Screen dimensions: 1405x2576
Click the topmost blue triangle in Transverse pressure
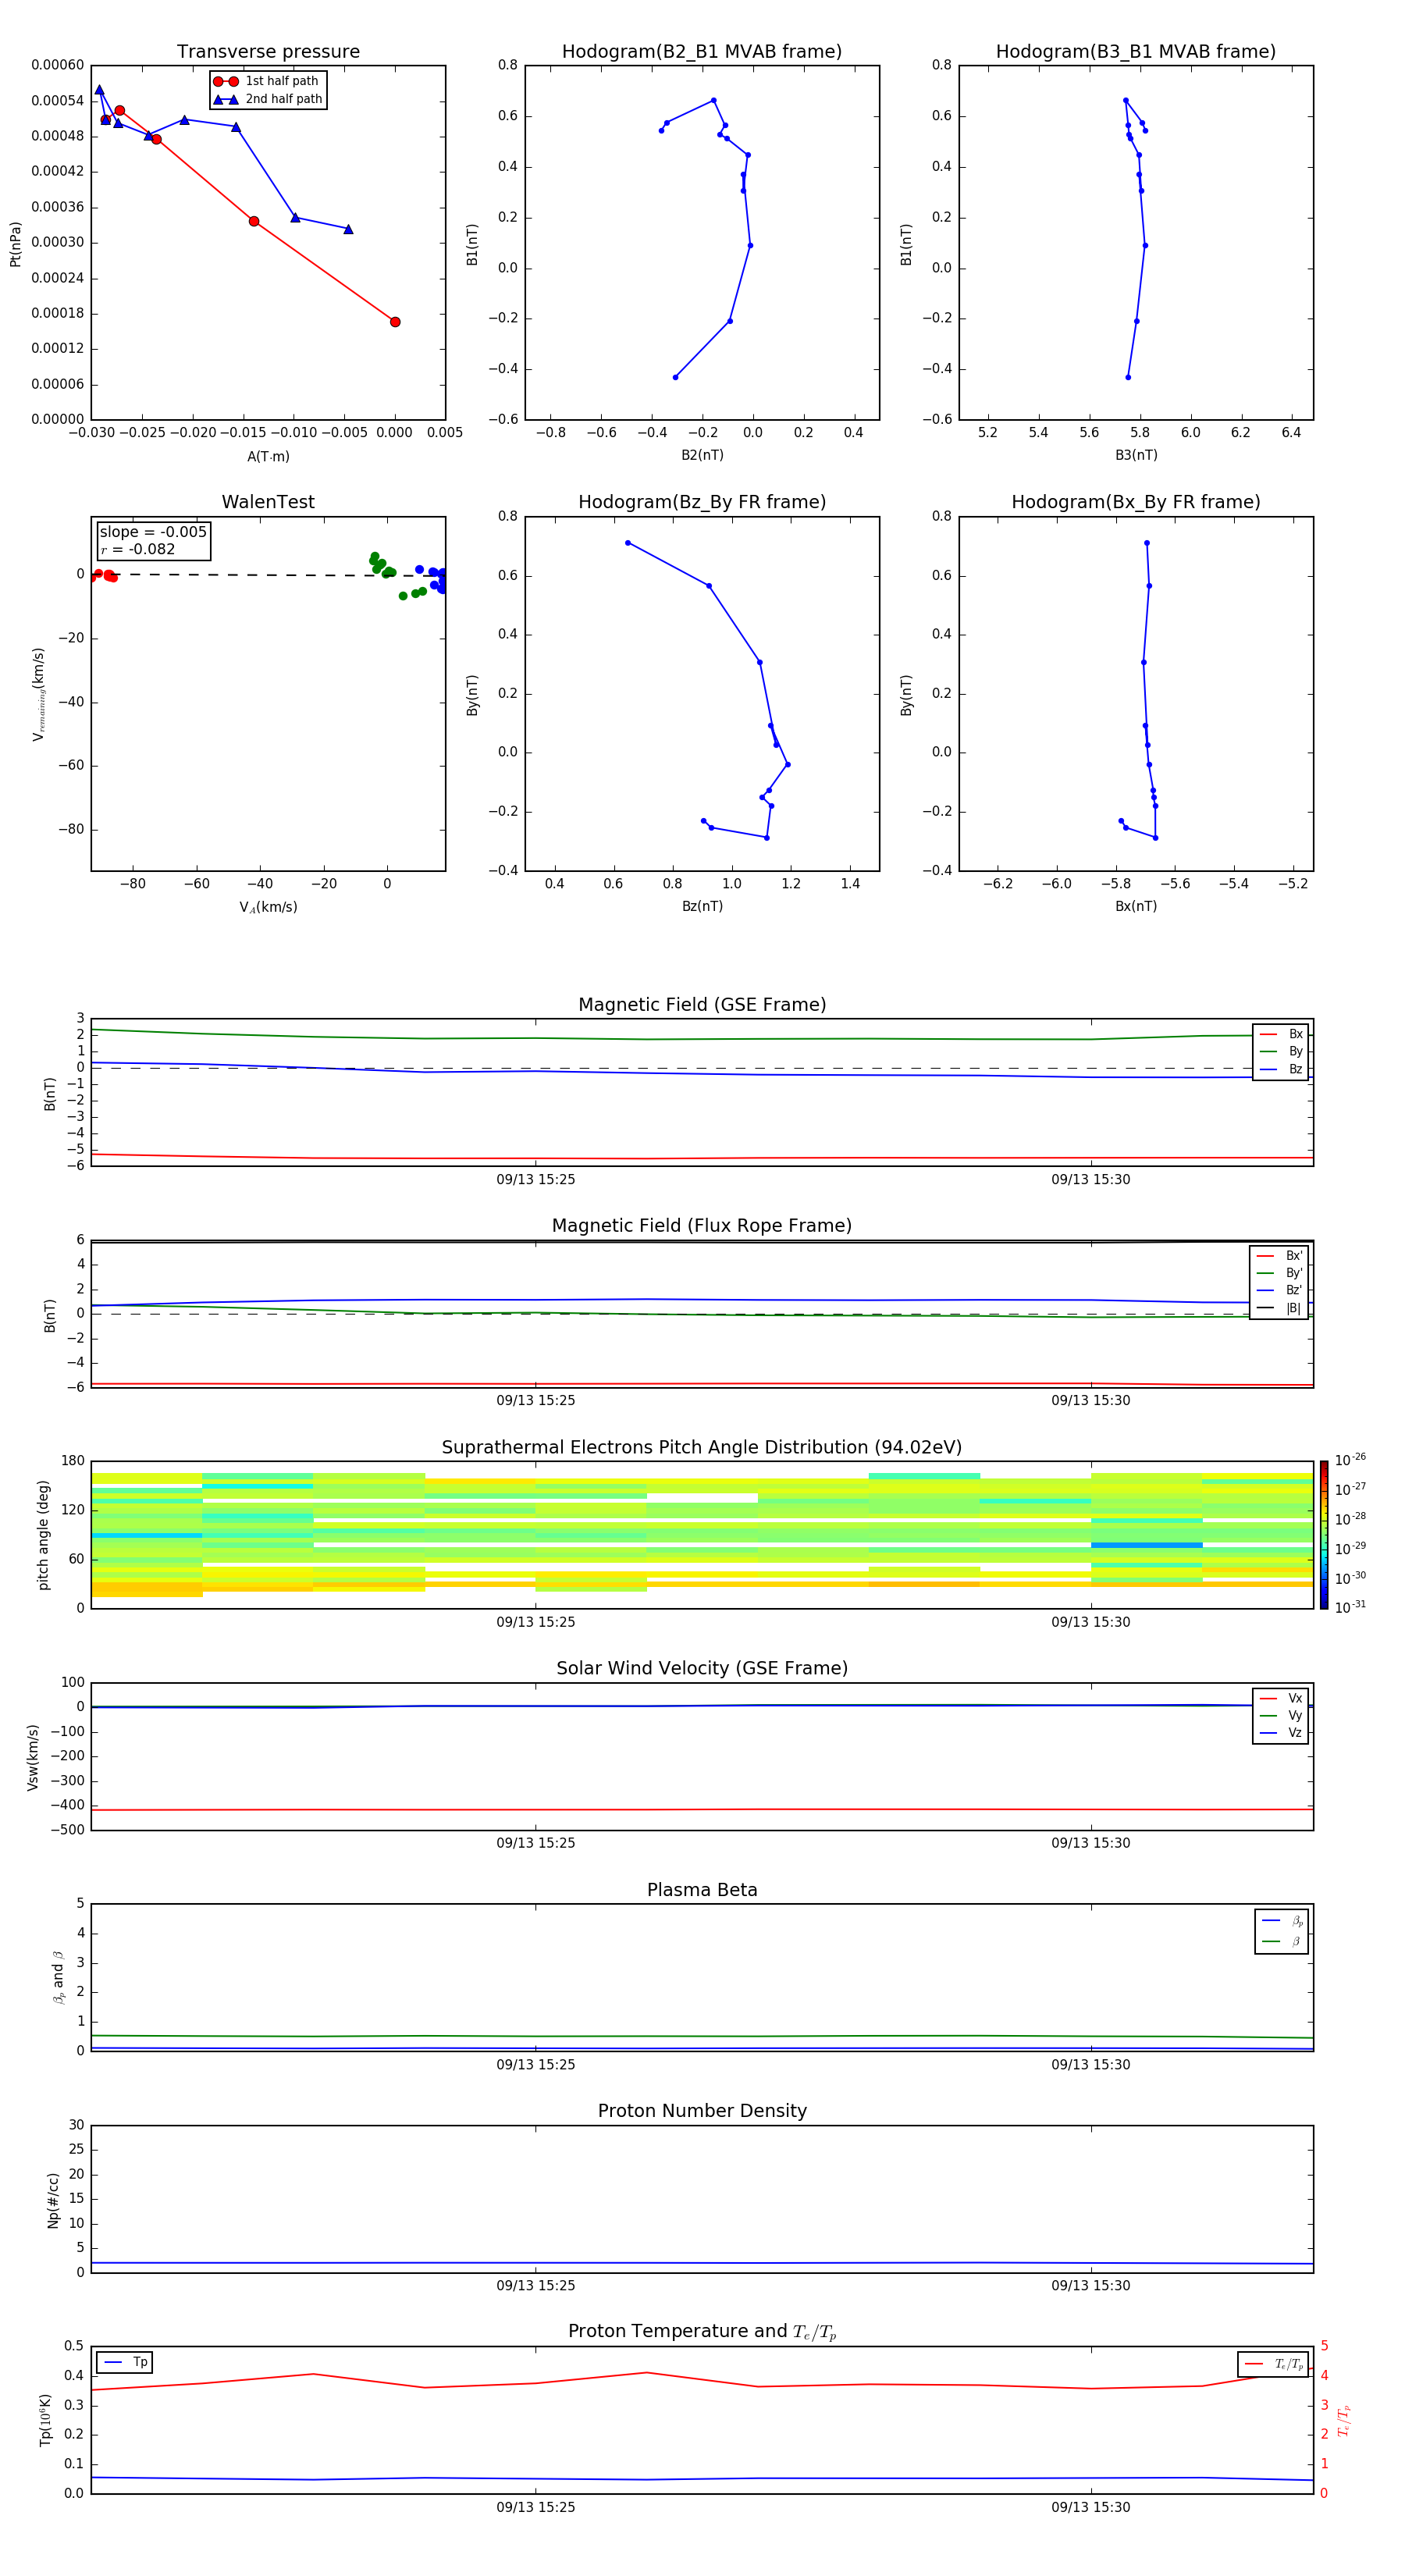(x=99, y=90)
